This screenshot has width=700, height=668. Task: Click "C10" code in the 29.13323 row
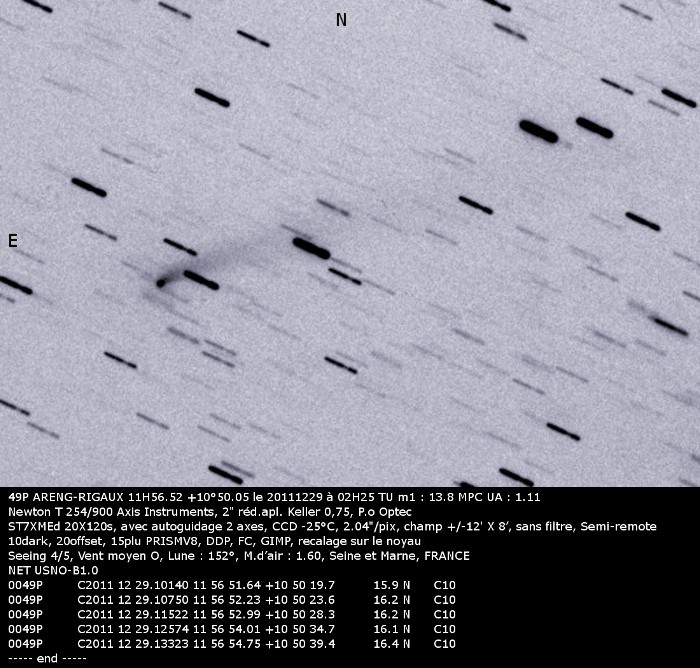click(x=445, y=644)
